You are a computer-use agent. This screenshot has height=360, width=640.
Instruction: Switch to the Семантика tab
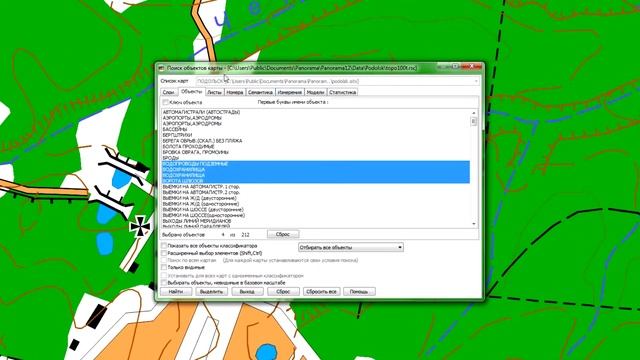260,92
